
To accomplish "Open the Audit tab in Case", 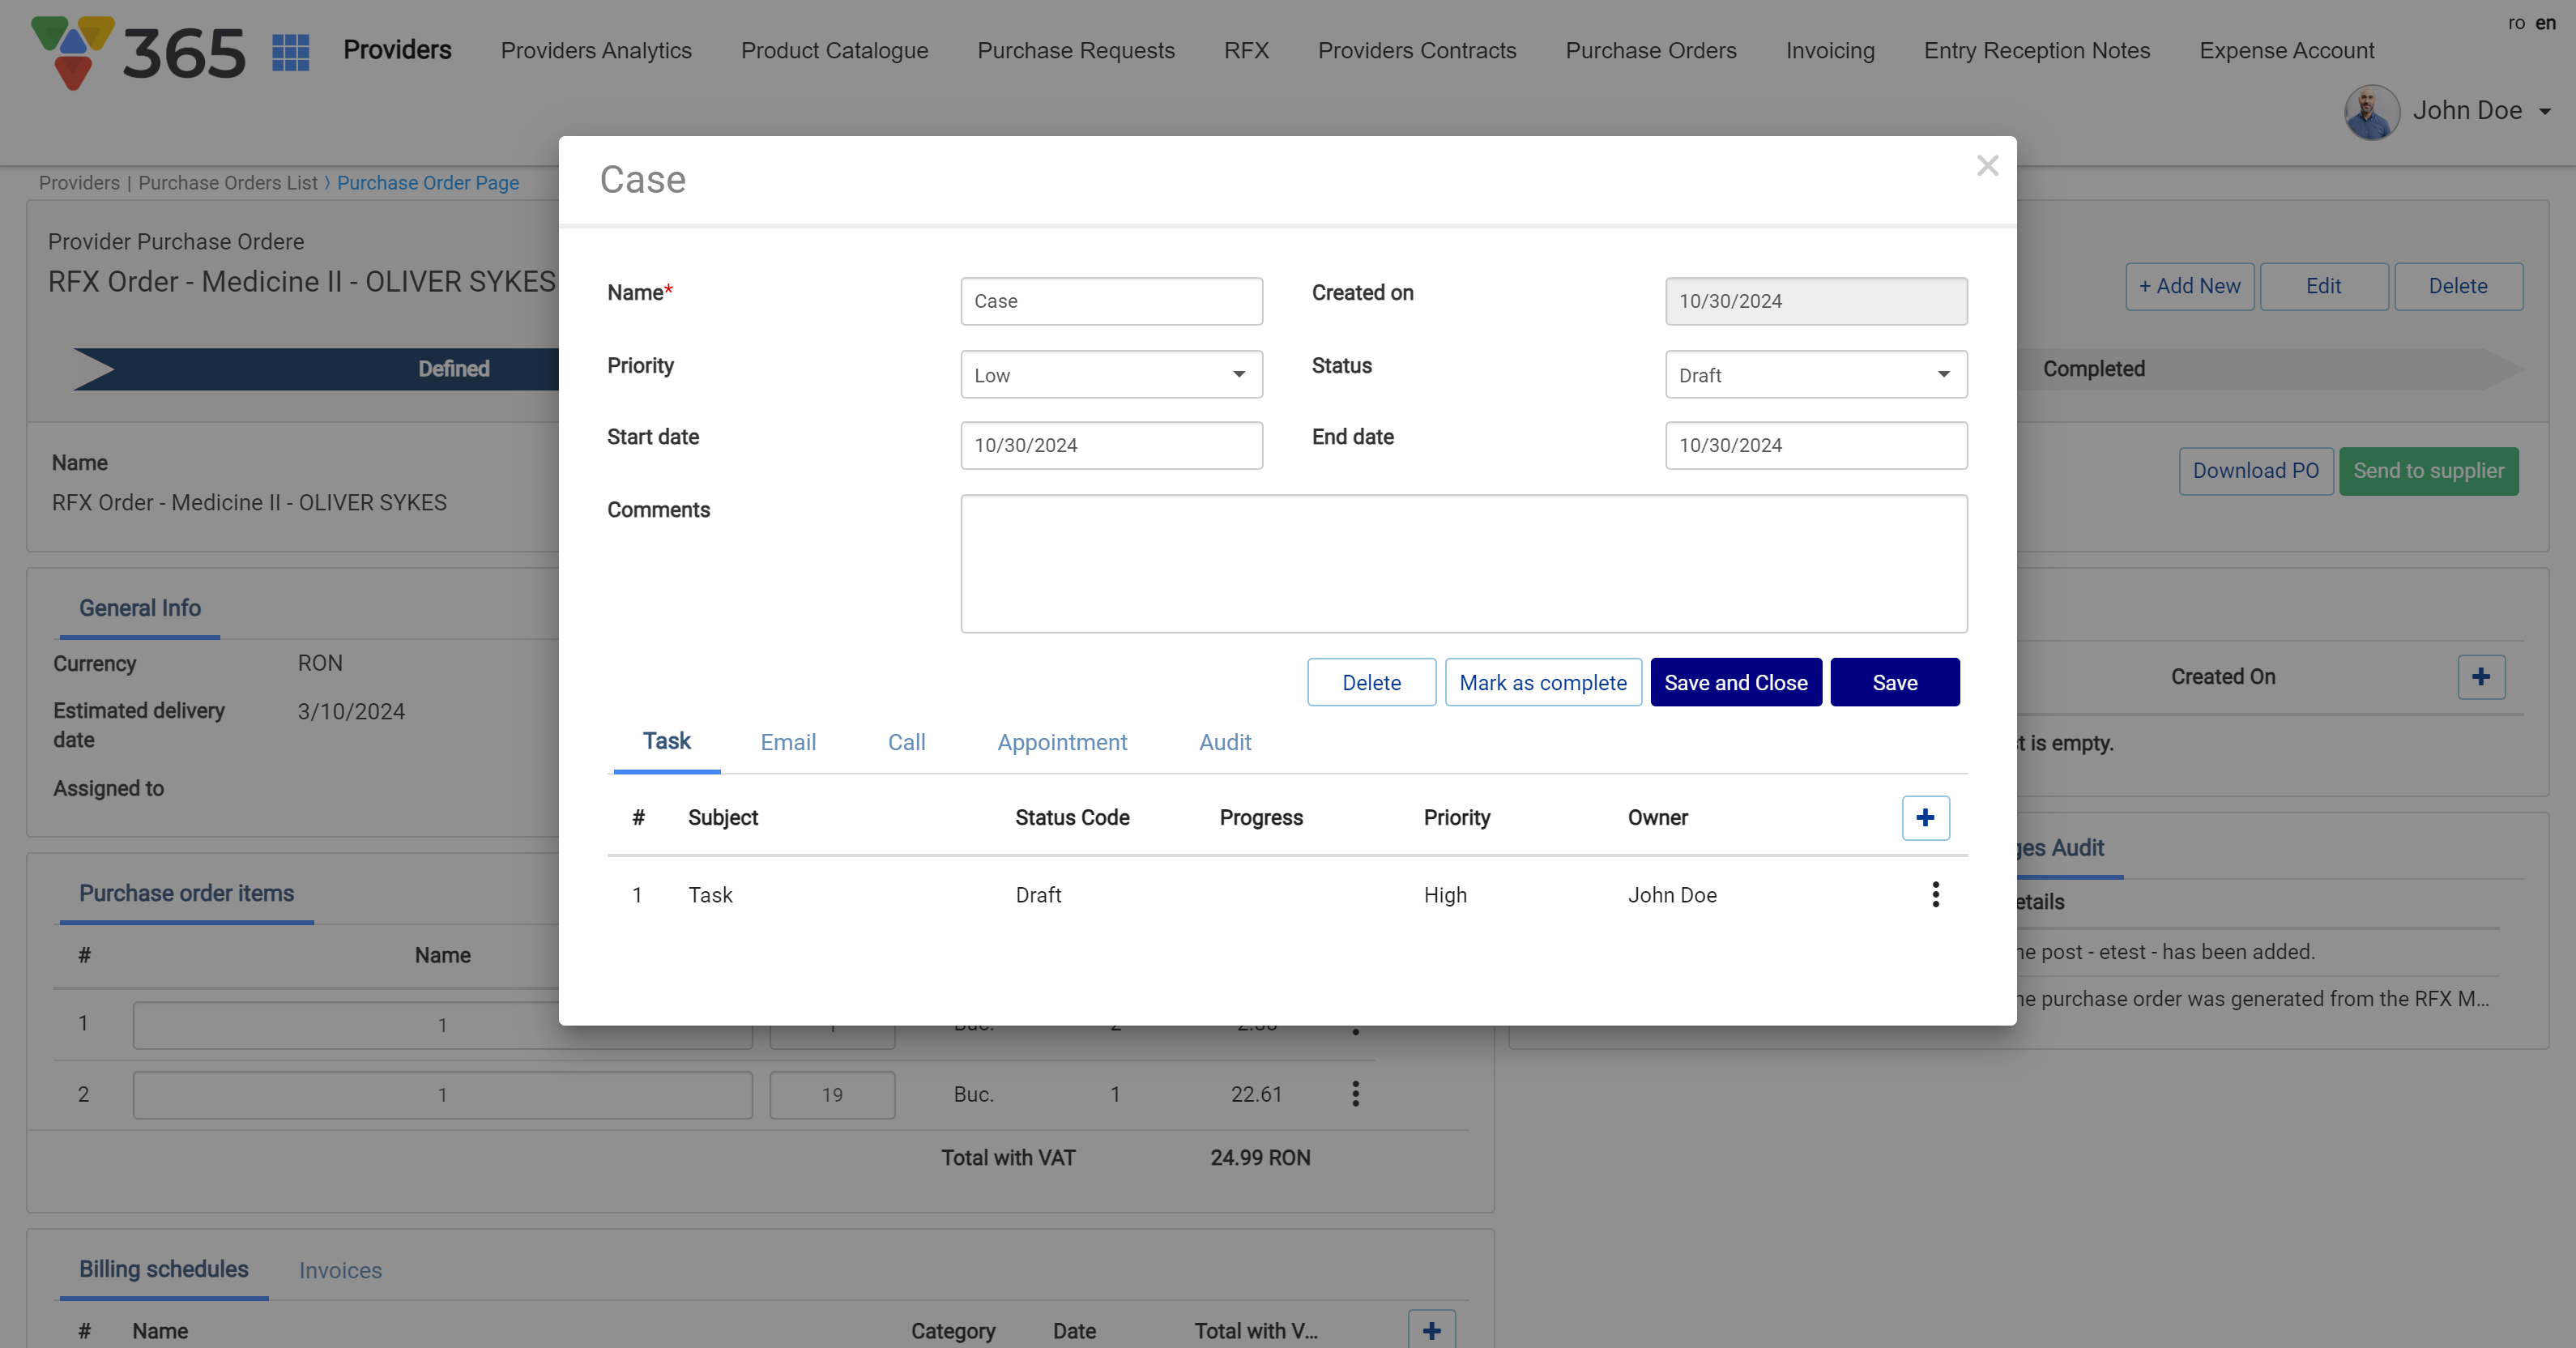I will click(1224, 742).
